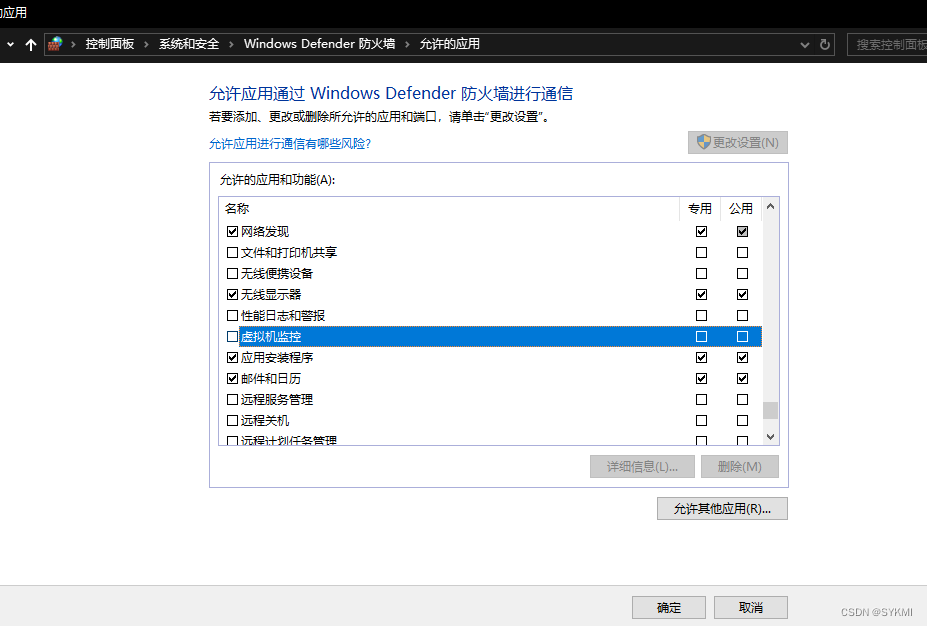
Task: Click the up arrow navigation icon
Action: 31,44
